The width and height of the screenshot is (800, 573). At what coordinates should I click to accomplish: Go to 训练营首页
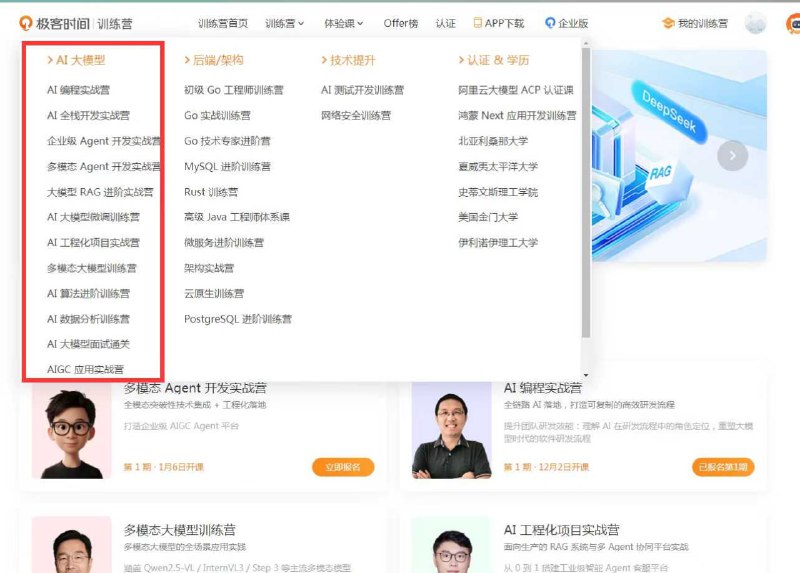coord(223,23)
